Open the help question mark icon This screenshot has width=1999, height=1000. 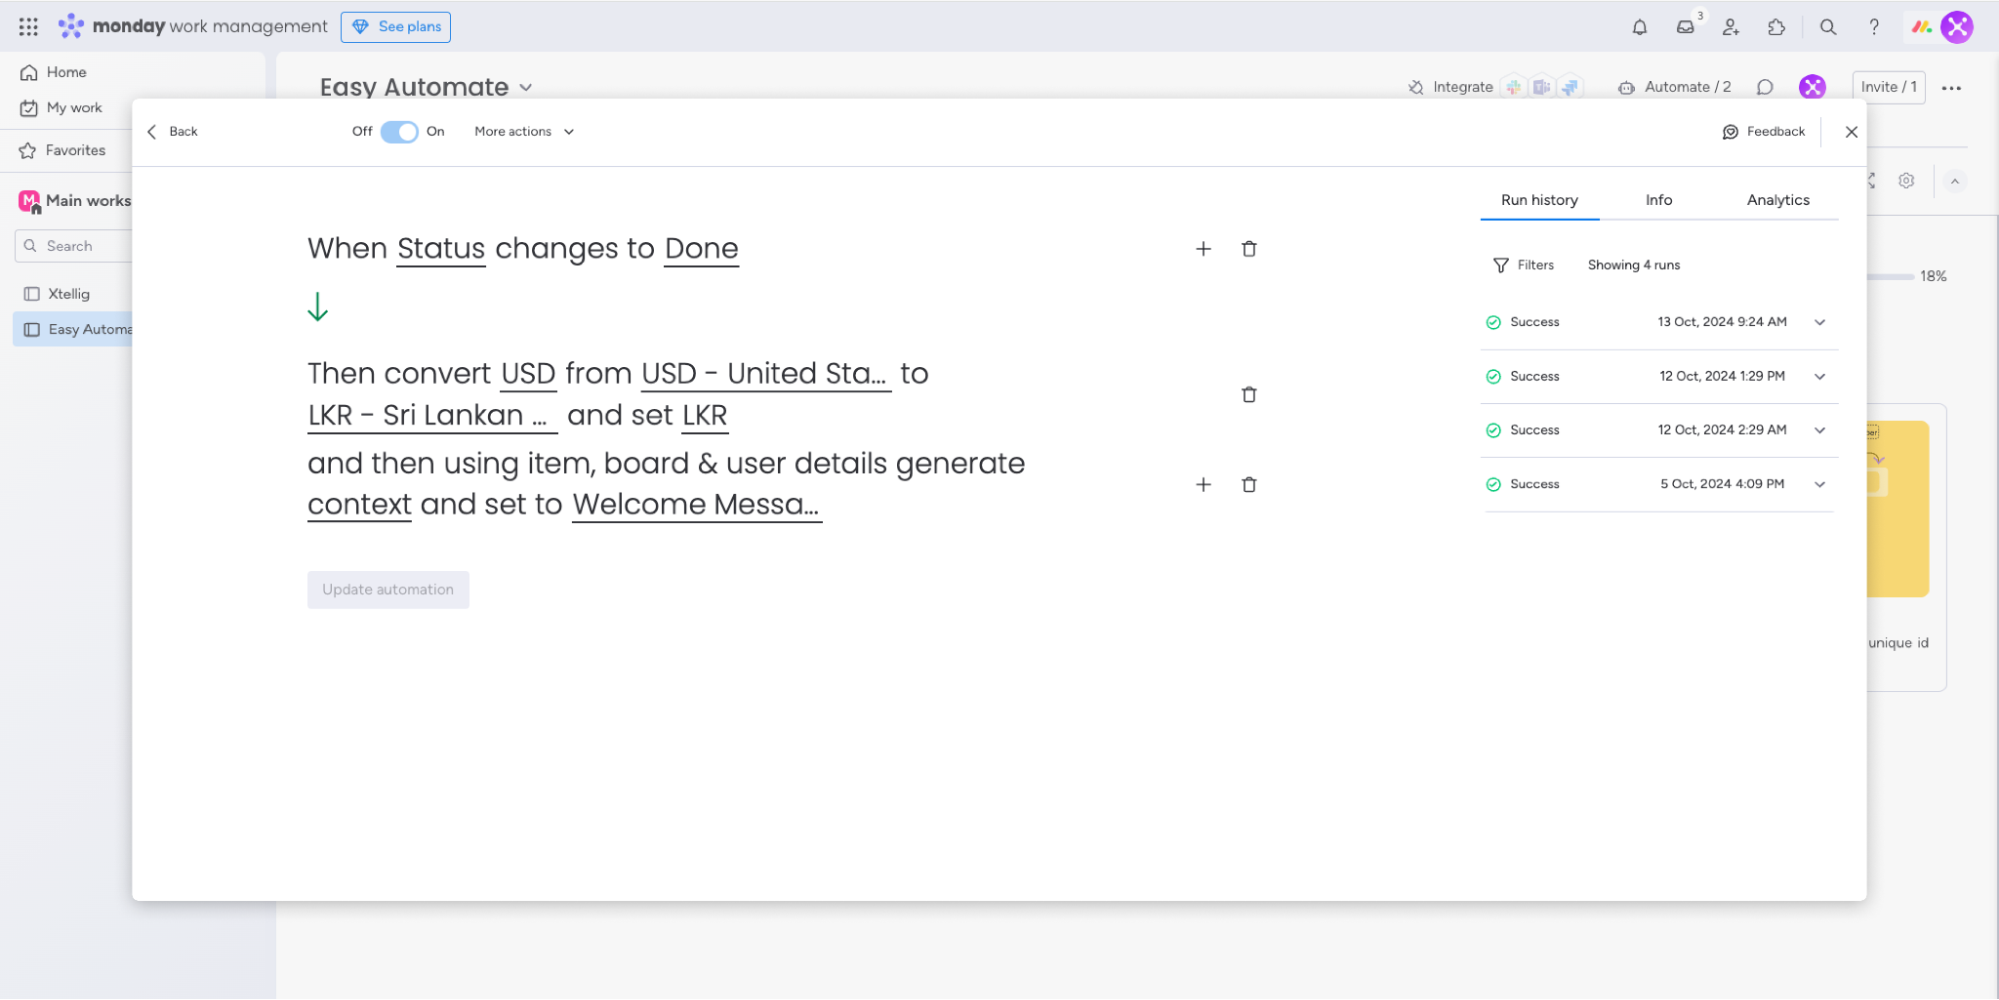(x=1873, y=27)
